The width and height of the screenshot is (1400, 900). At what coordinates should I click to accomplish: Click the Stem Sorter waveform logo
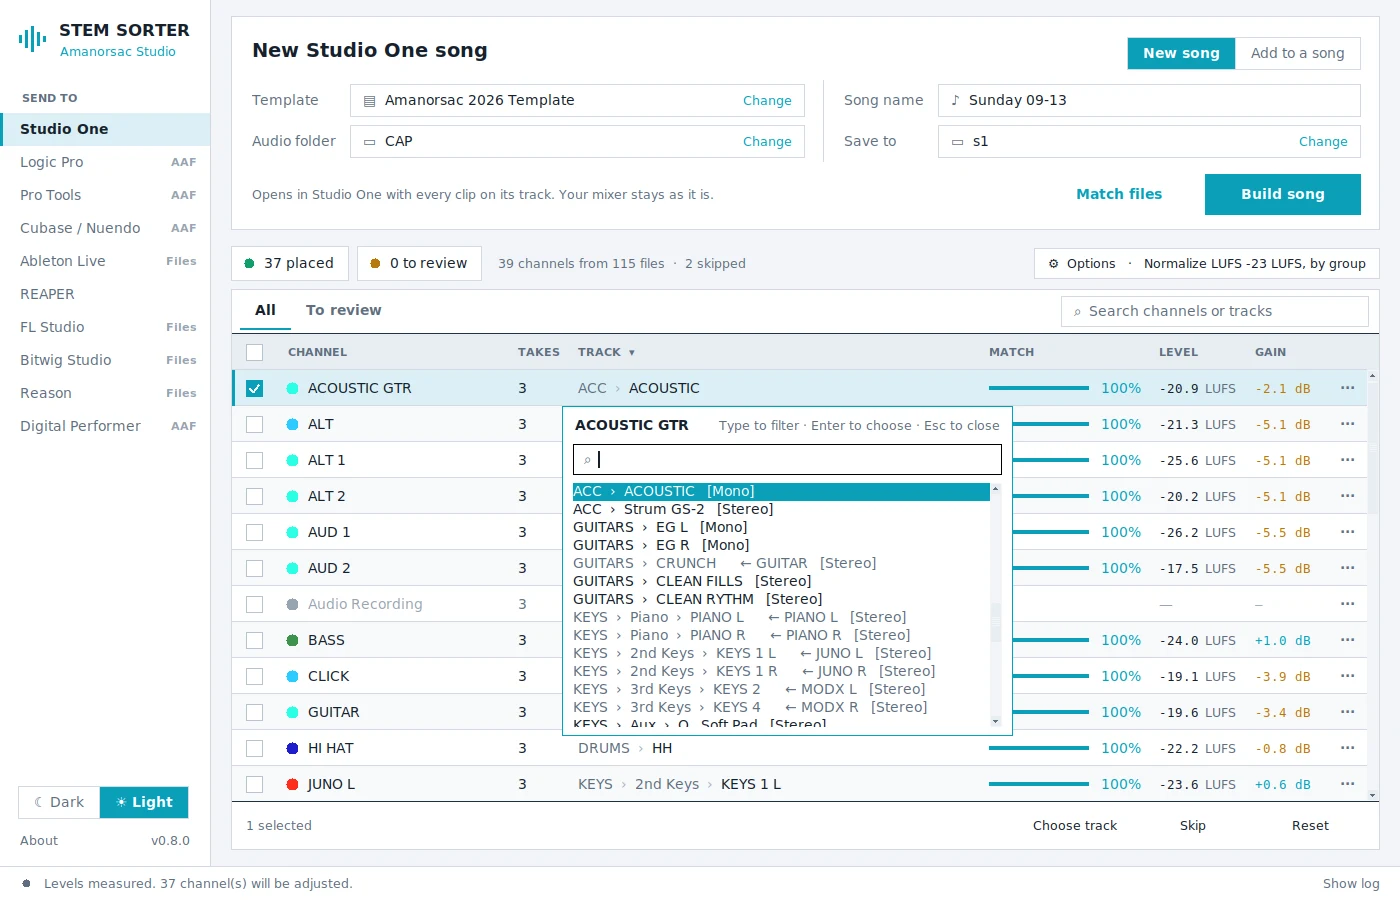click(32, 39)
